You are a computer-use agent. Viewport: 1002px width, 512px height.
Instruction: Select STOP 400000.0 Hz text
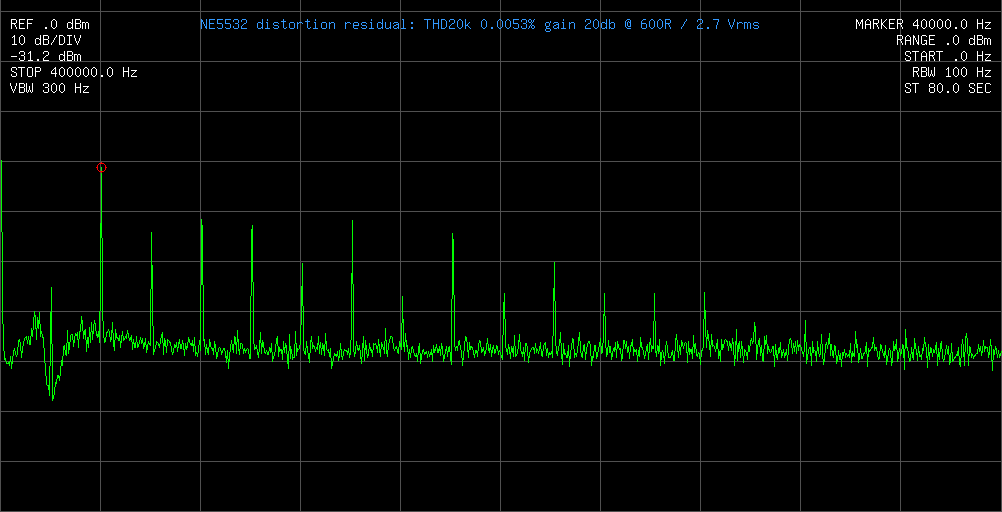(74, 73)
